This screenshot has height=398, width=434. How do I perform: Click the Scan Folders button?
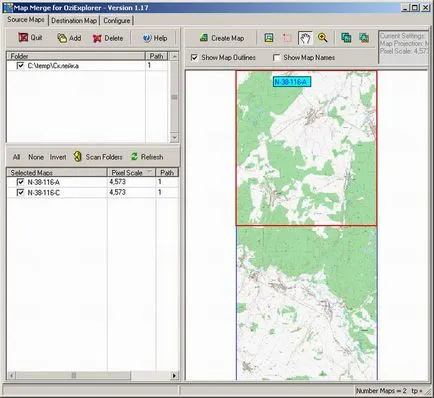(98, 157)
